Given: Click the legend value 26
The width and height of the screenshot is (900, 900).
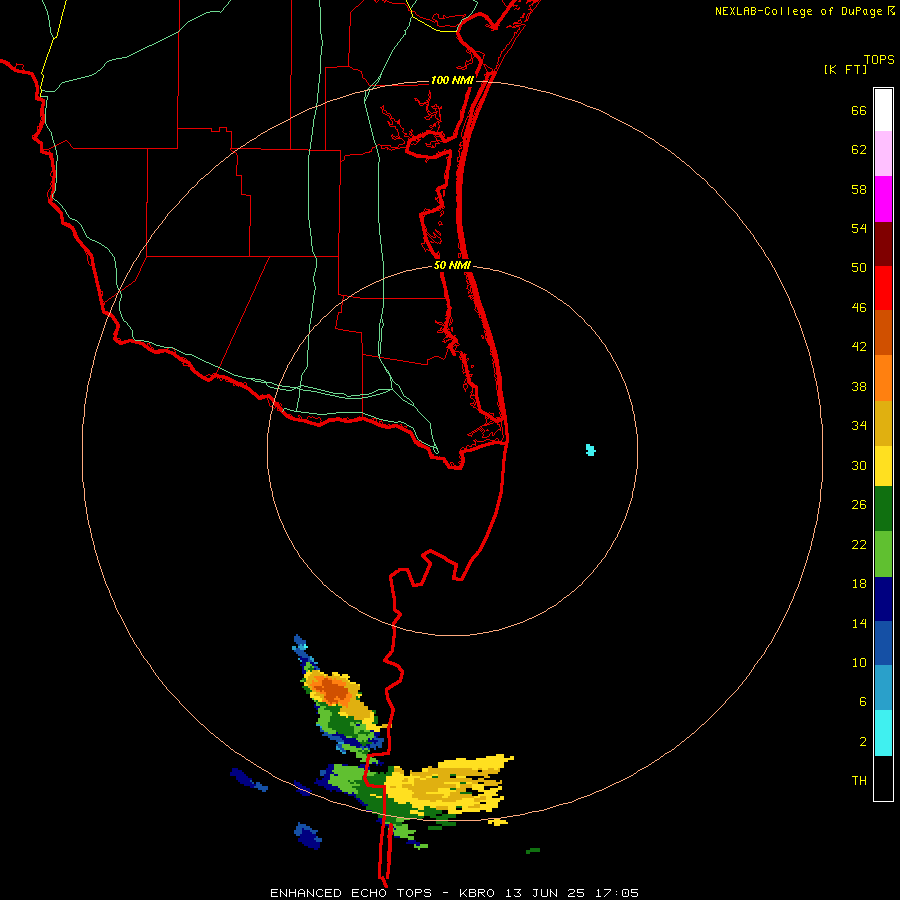Looking at the screenshot, I should tap(859, 505).
